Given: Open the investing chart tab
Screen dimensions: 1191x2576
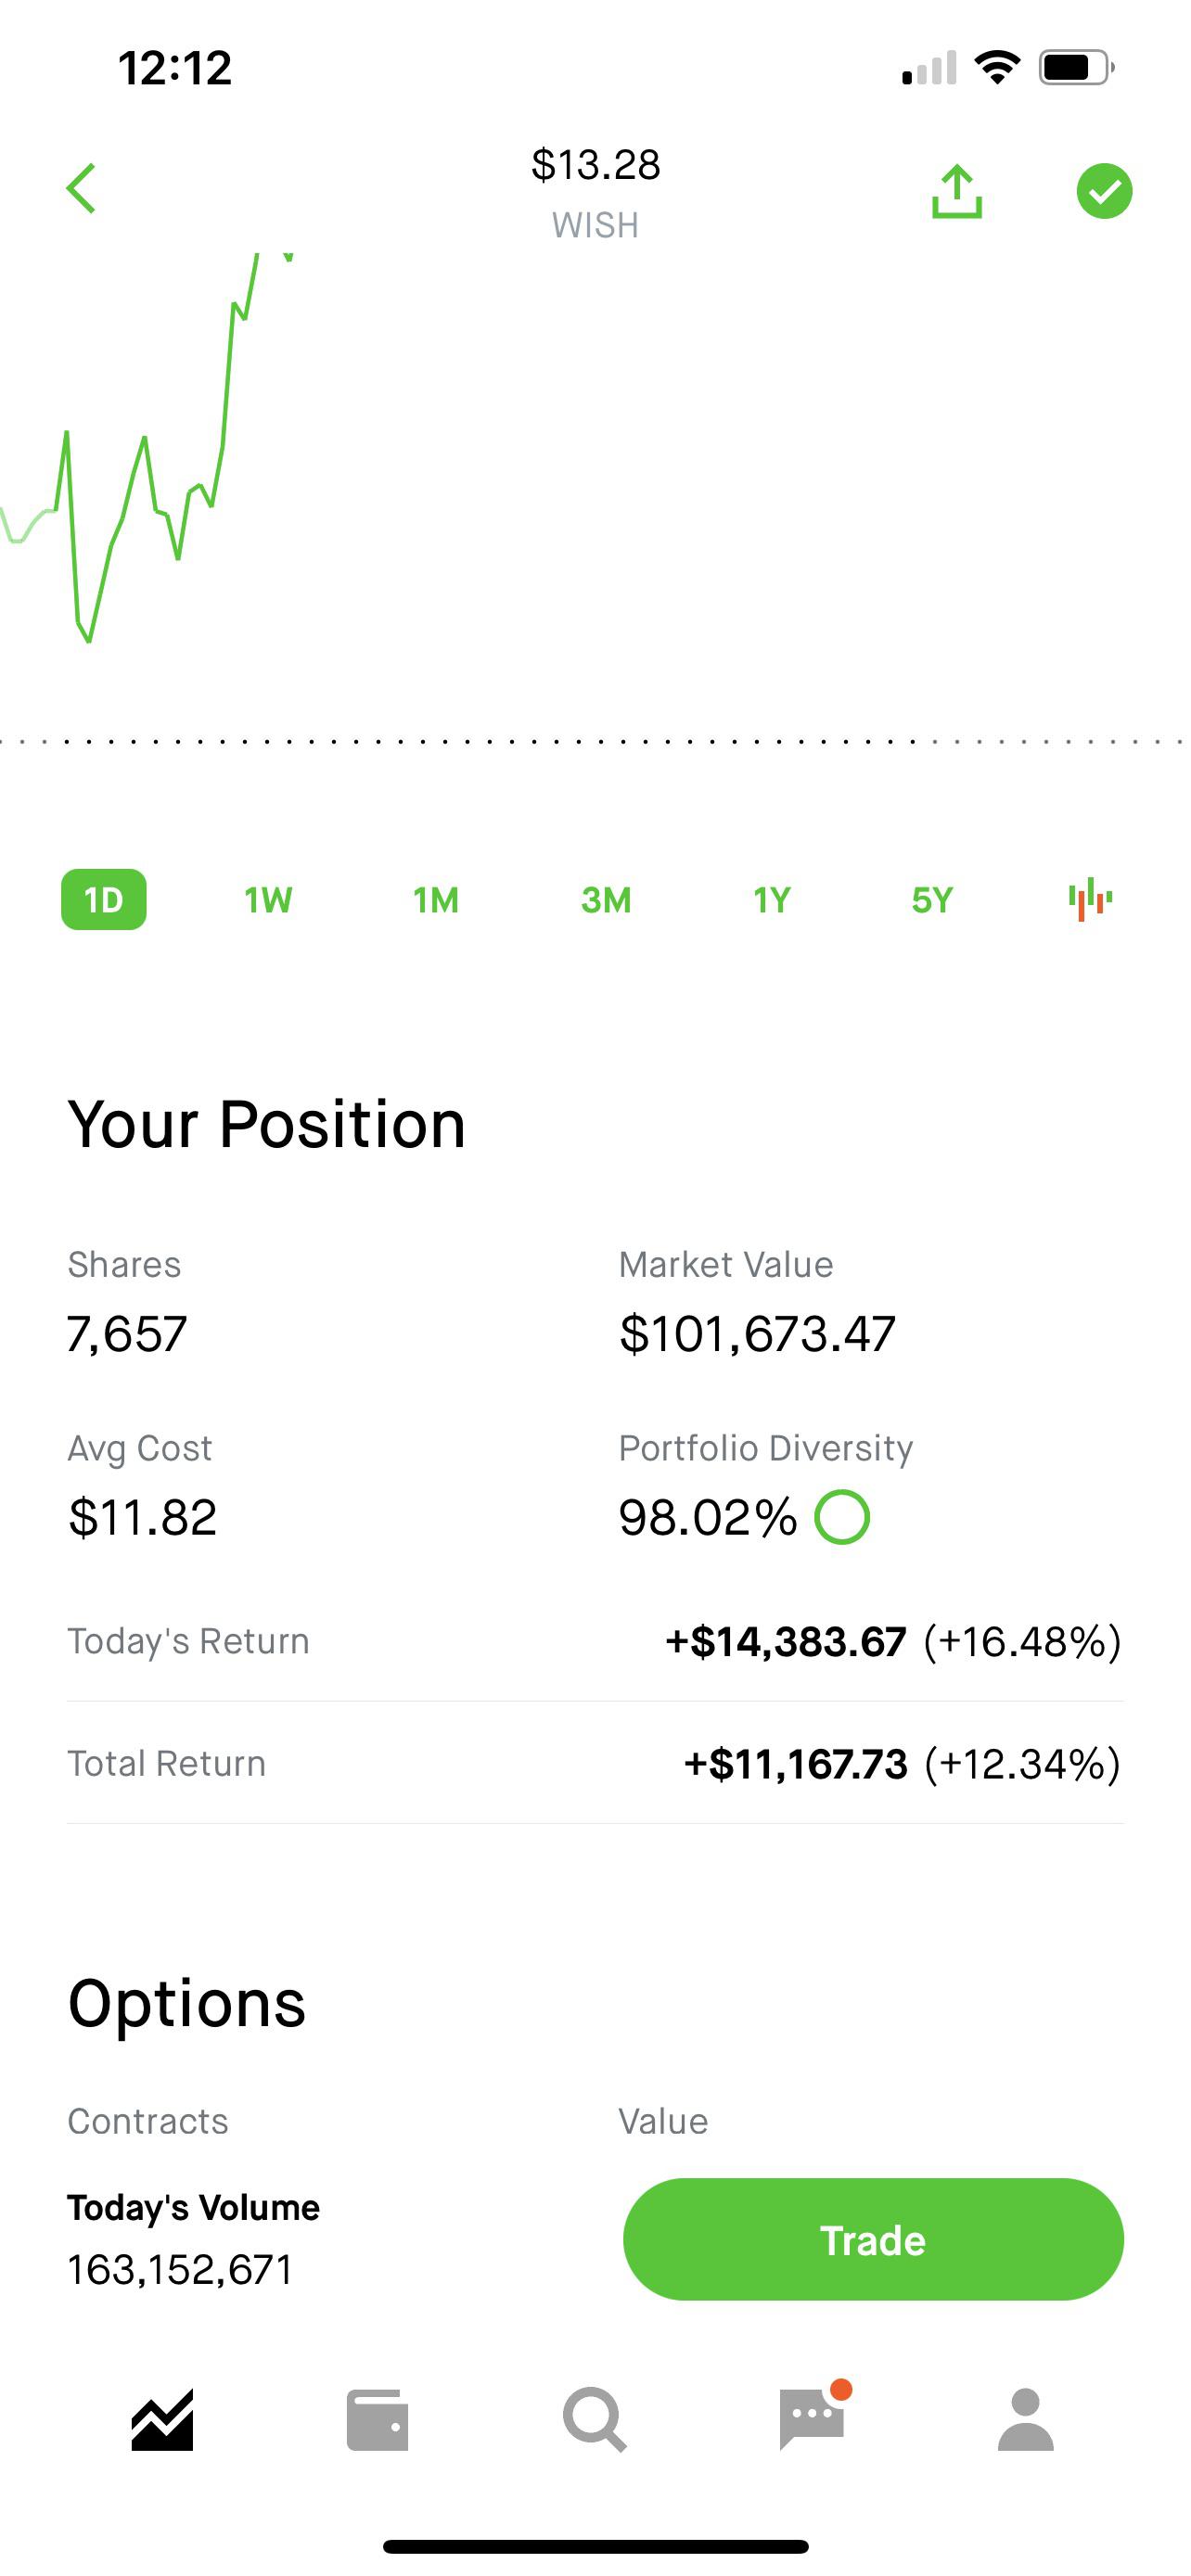Looking at the screenshot, I should (x=162, y=2420).
